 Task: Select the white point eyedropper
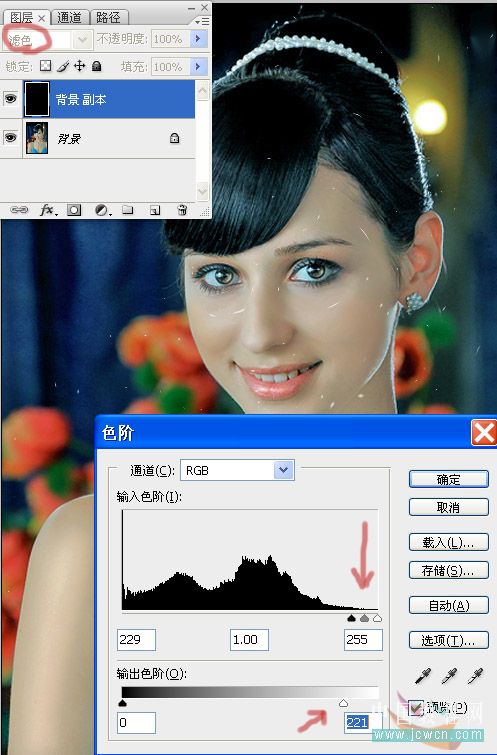coord(475,676)
